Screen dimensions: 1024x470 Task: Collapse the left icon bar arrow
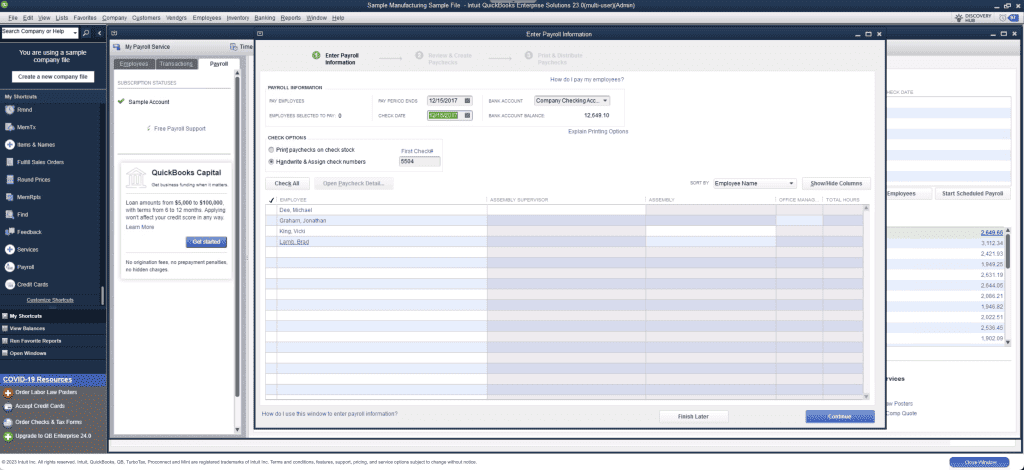tap(99, 33)
